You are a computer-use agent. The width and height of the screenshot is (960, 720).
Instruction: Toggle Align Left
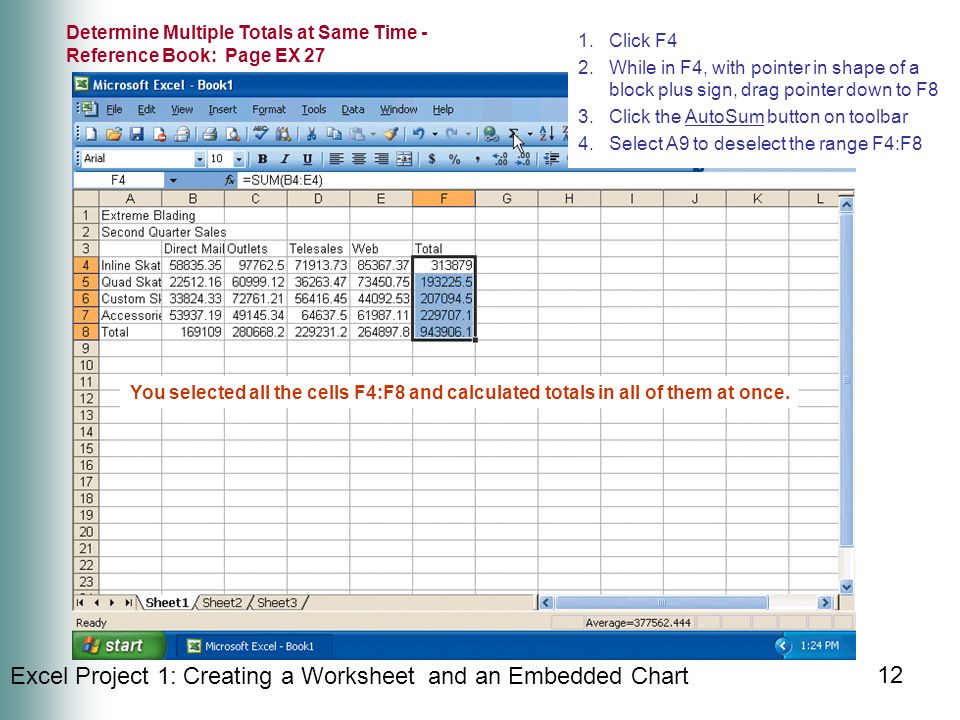click(x=336, y=159)
